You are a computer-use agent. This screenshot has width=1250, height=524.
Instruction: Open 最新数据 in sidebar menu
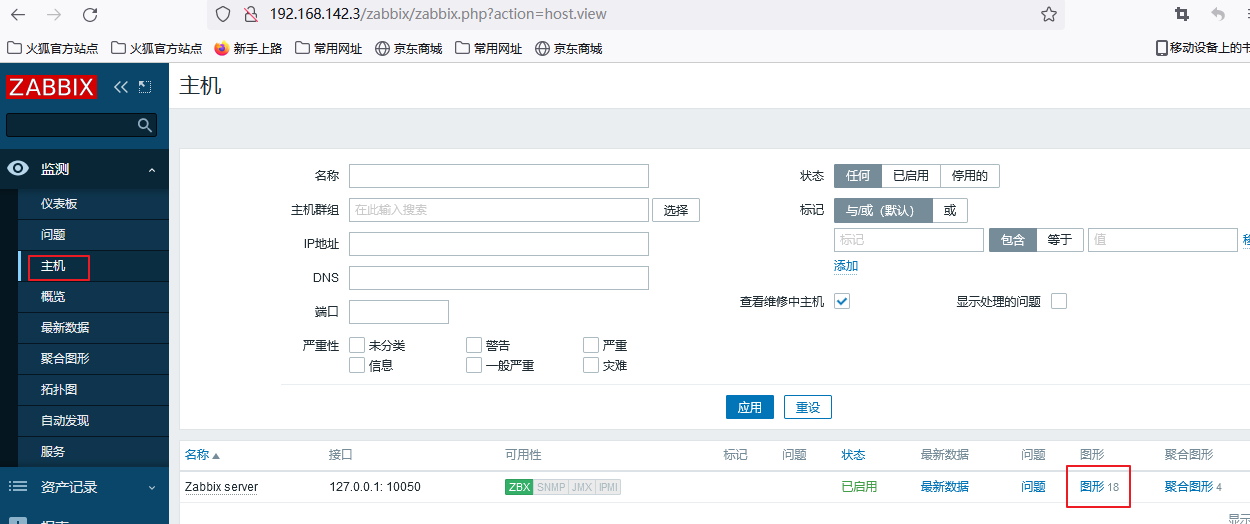65,328
